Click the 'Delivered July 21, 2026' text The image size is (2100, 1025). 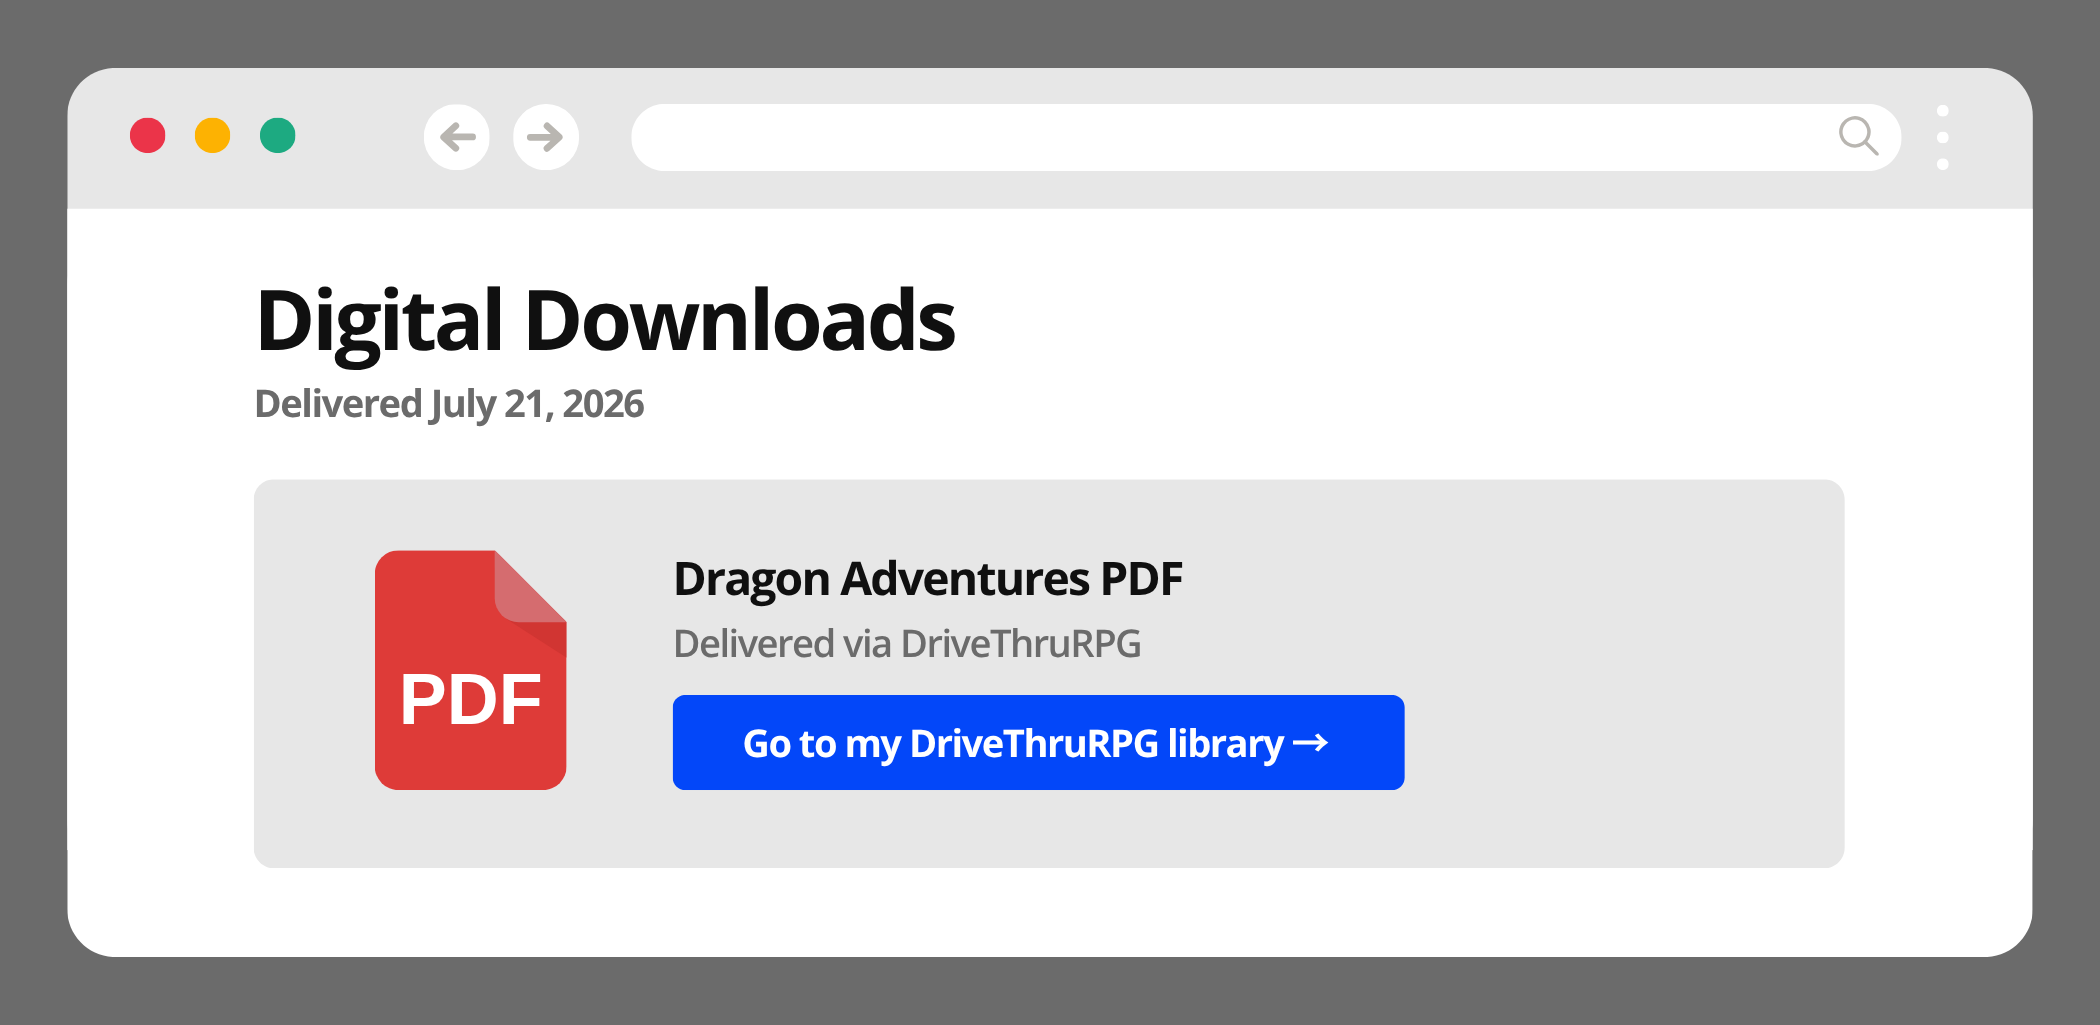coord(450,404)
